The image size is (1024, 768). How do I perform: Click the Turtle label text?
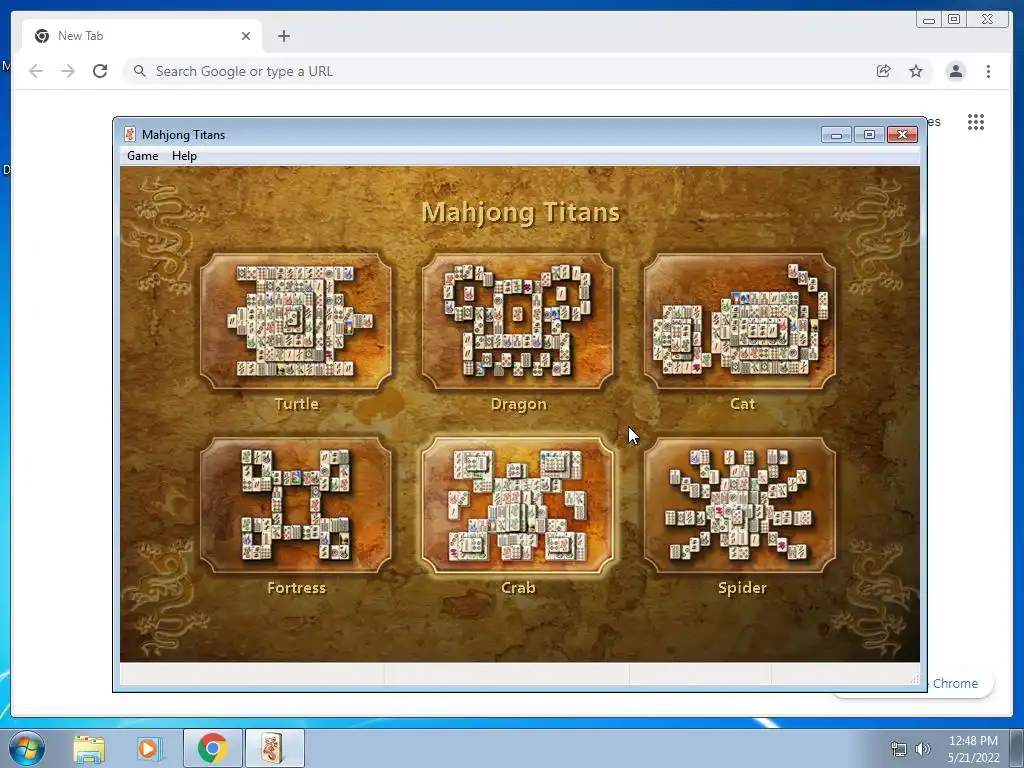(296, 404)
